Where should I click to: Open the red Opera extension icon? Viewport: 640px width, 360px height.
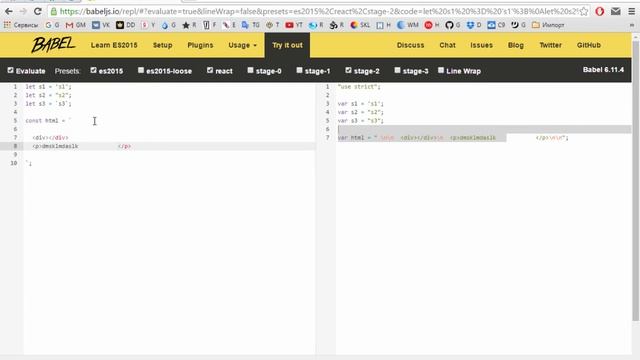tap(600, 11)
